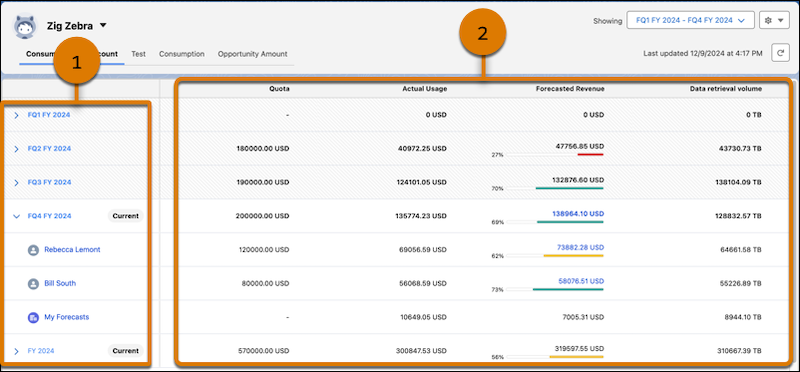Click the 58076.51 USD forecasted revenue link
Image resolution: width=800 pixels, height=372 pixels.
coord(581,281)
